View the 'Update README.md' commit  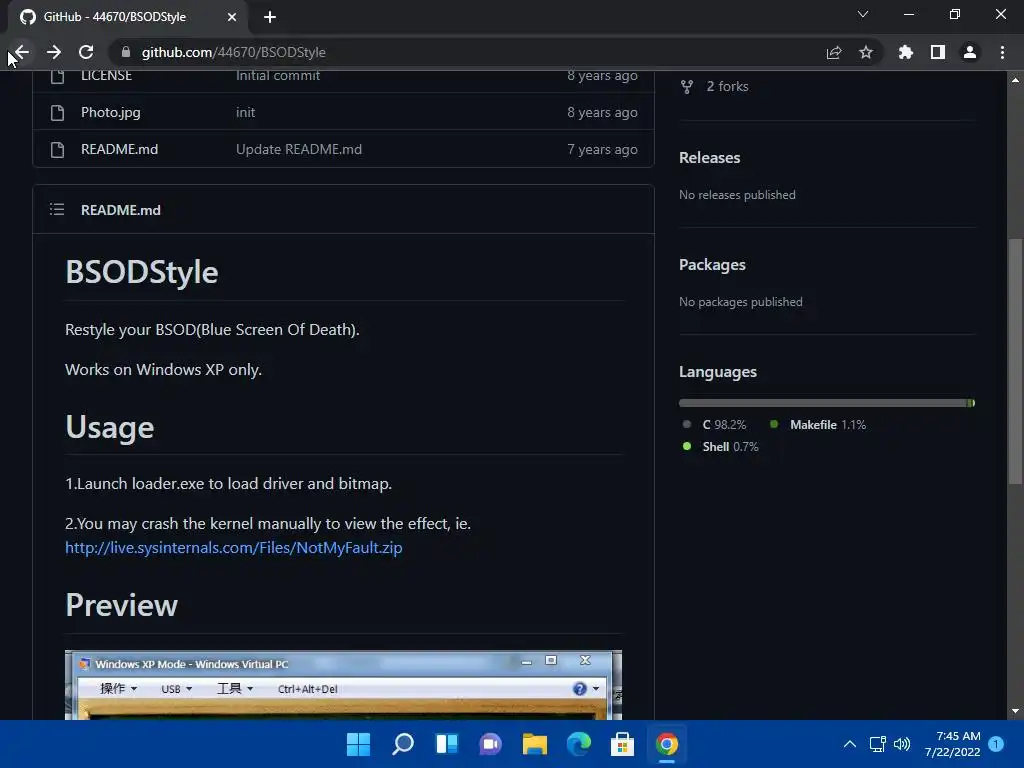pyautogui.click(x=298, y=150)
